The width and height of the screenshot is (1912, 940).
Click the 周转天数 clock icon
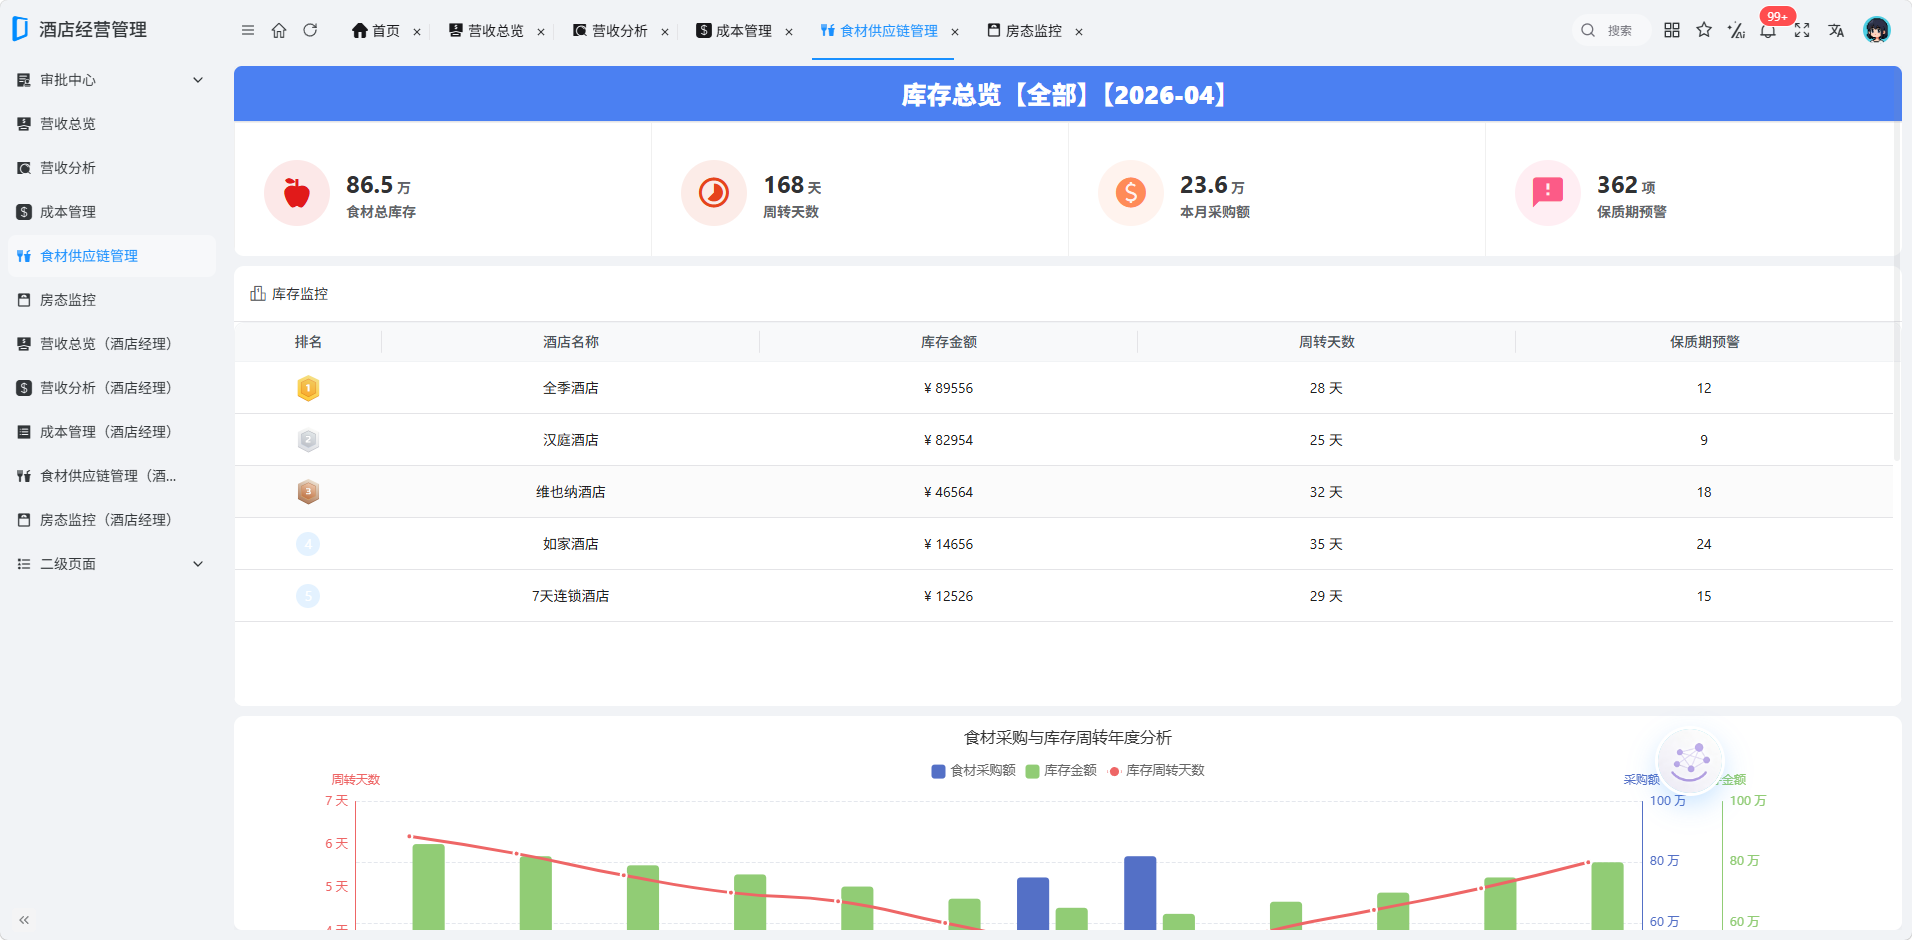coord(714,193)
